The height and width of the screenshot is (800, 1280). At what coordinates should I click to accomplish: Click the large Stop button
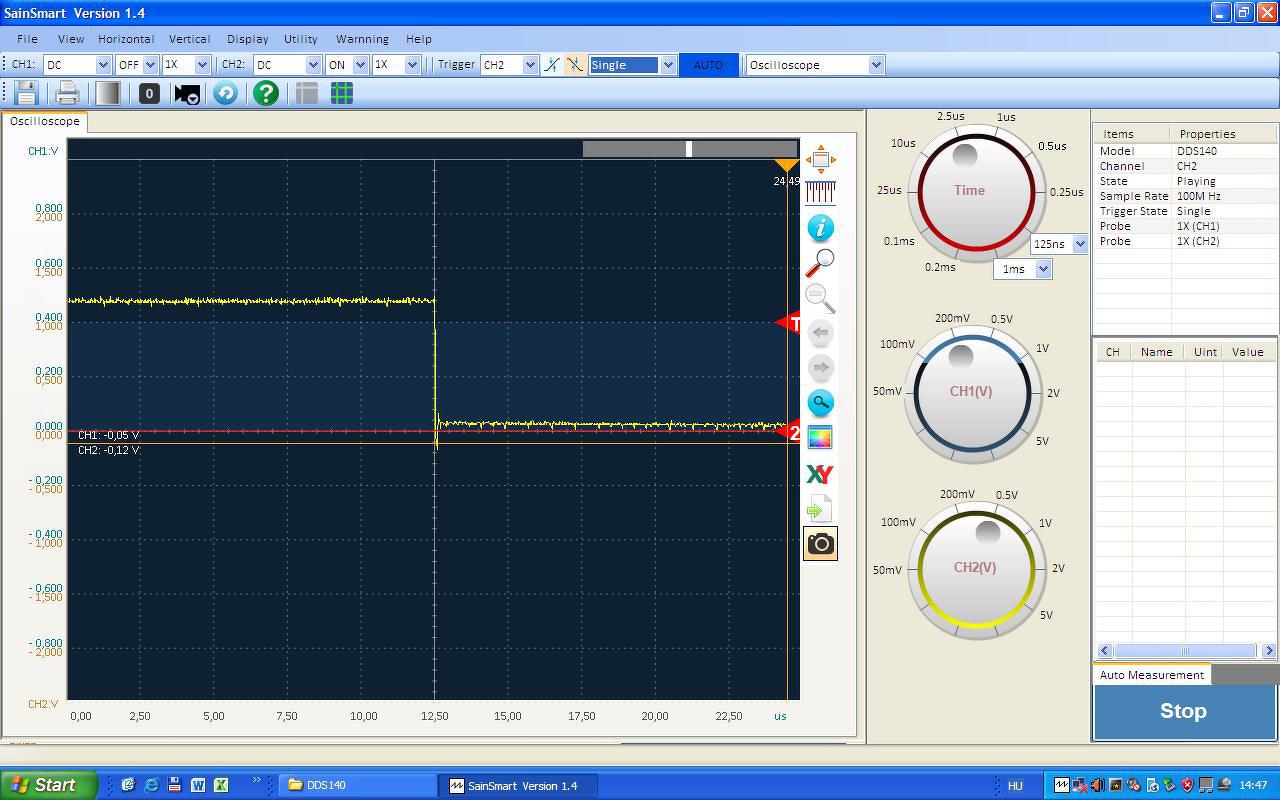[1183, 711]
